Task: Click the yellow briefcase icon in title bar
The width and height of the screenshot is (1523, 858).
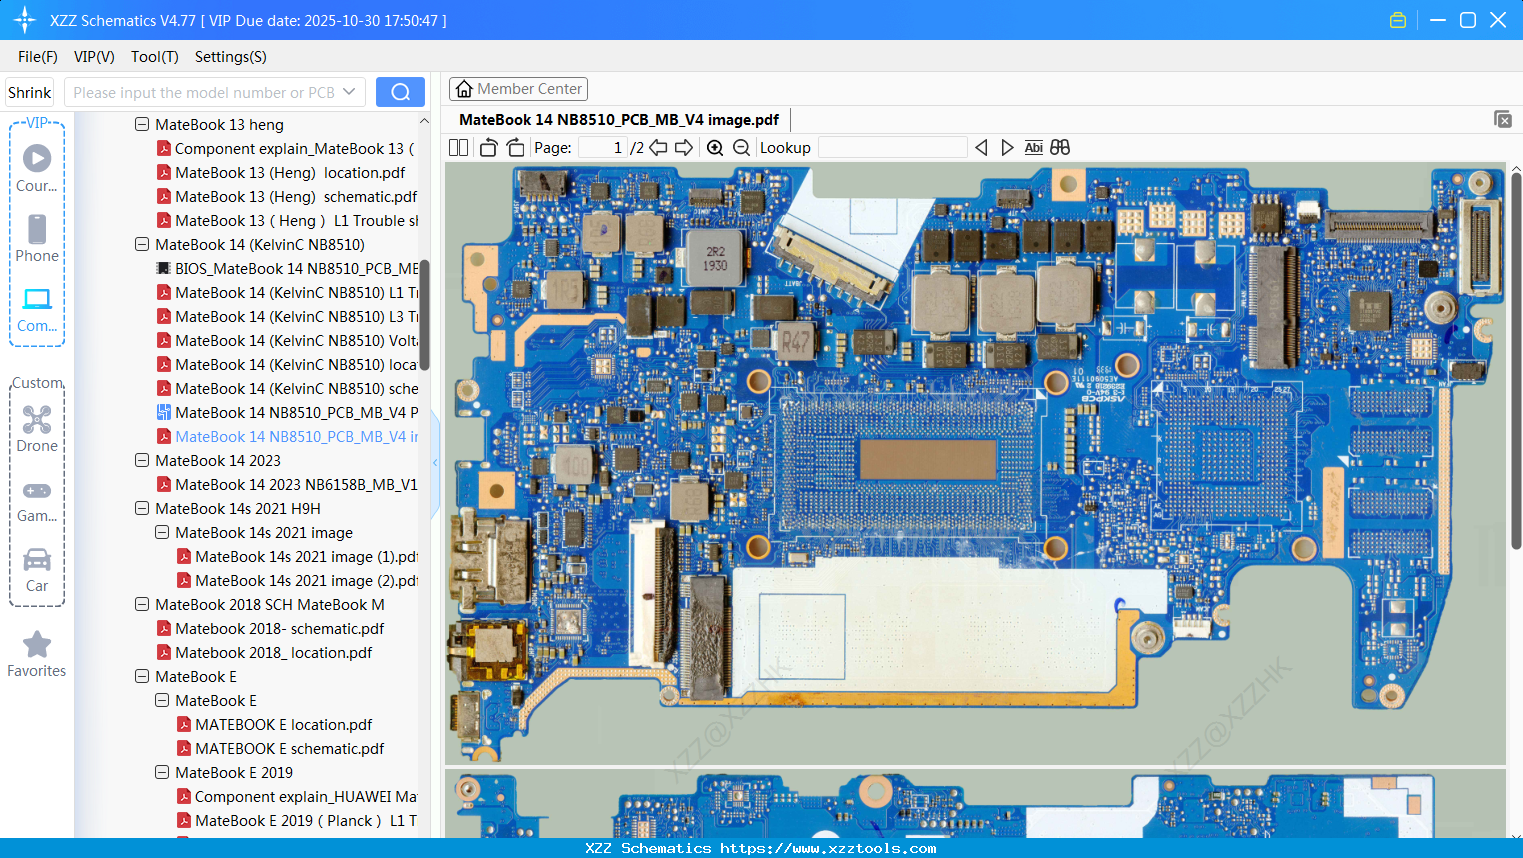Action: [x=1398, y=20]
